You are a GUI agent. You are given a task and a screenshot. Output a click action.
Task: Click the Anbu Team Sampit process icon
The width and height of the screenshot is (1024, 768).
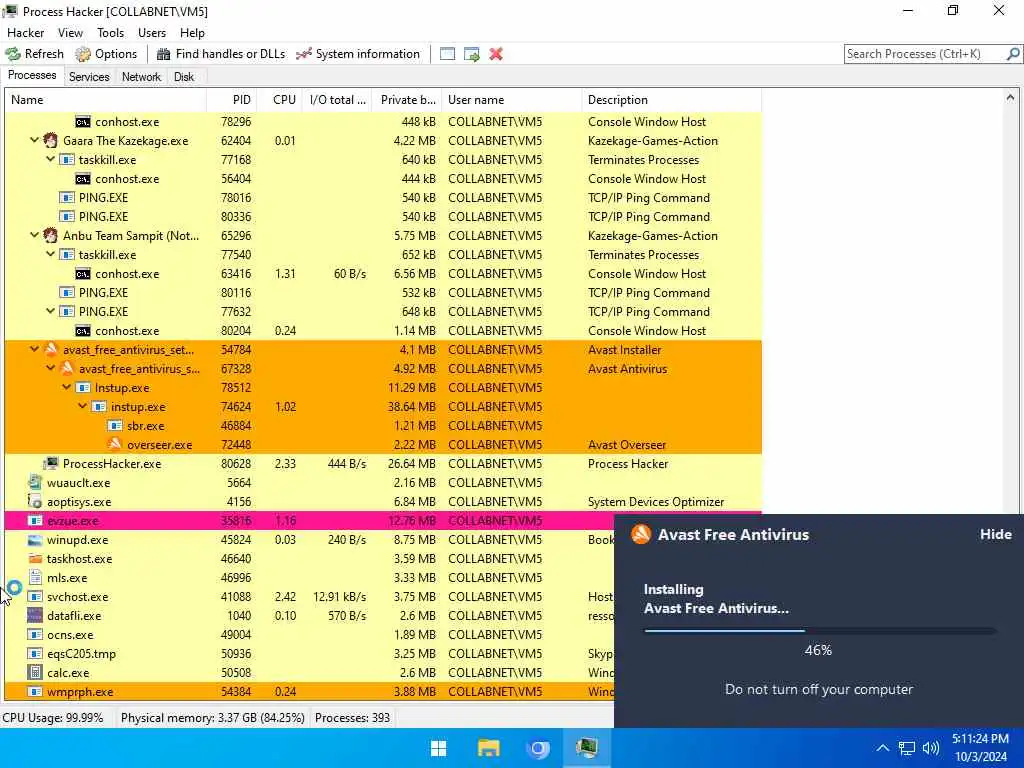tap(50, 236)
